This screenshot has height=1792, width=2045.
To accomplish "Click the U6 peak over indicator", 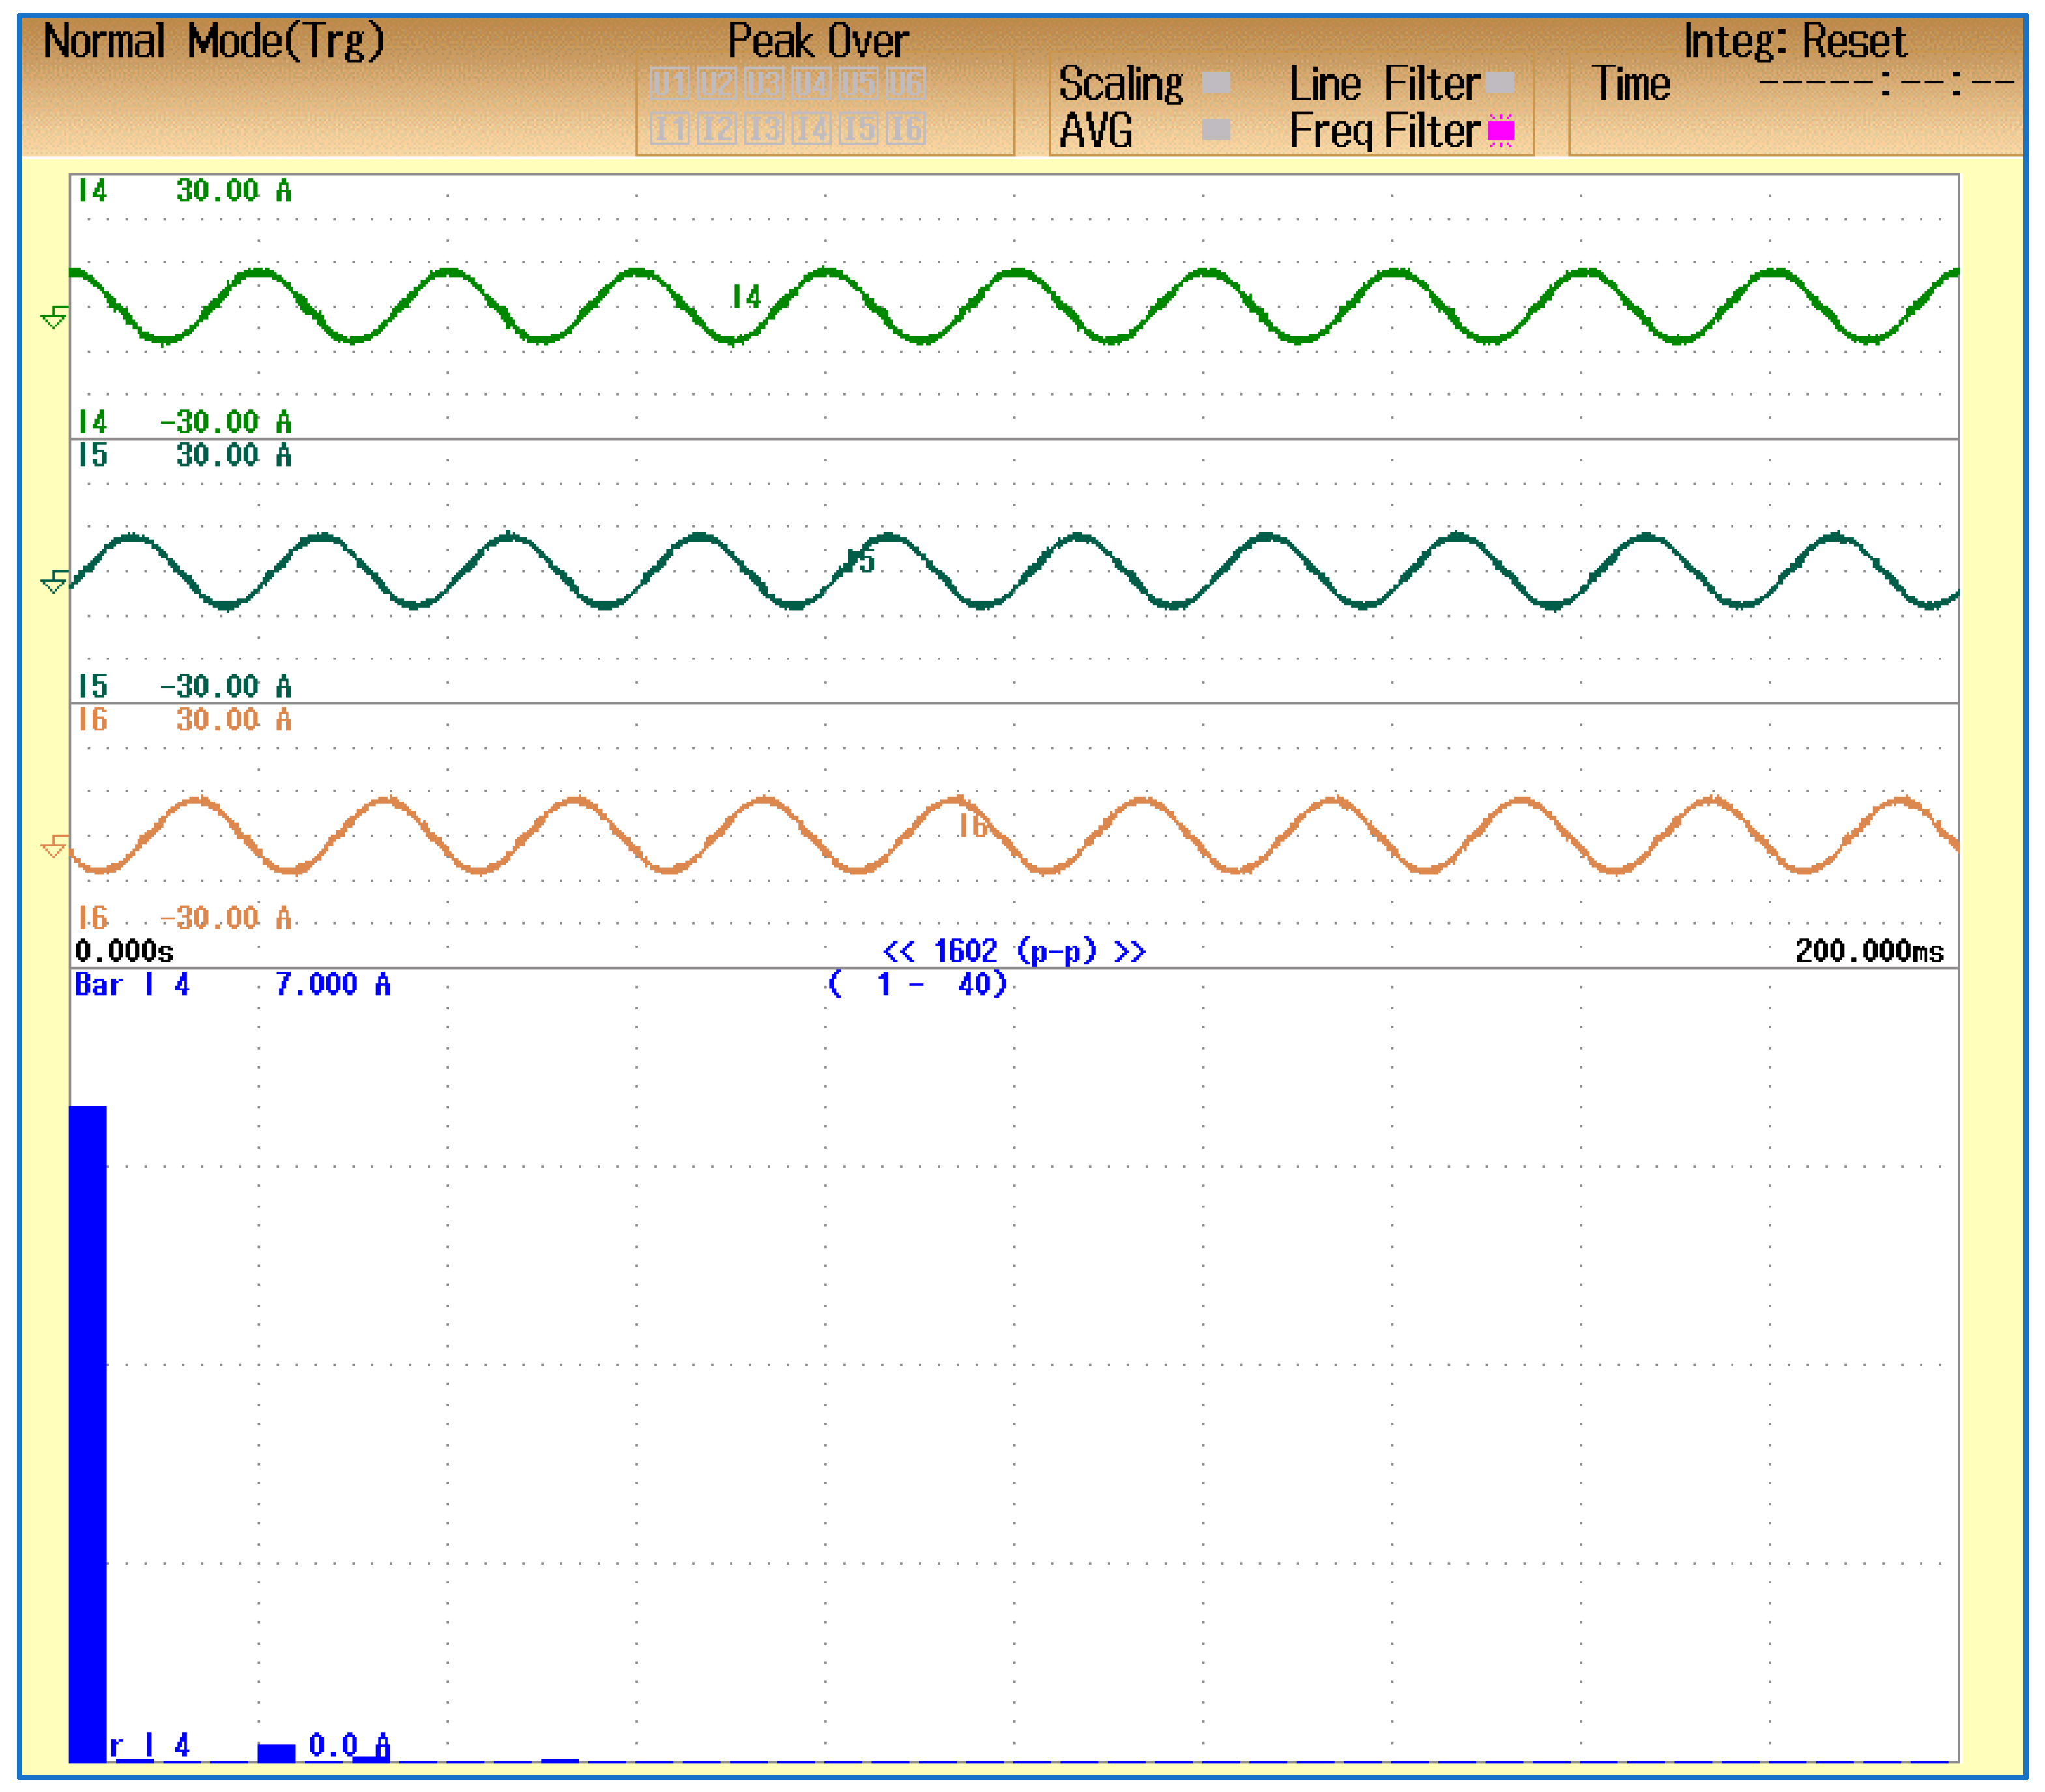I will (x=905, y=83).
